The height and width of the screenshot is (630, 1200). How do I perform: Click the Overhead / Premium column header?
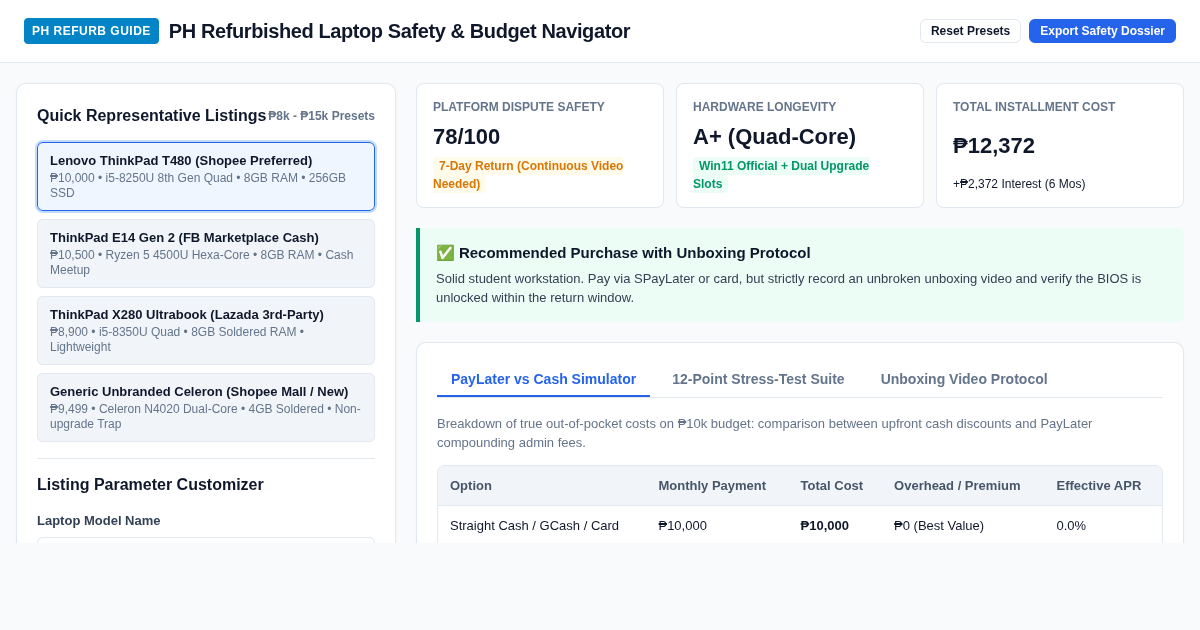click(x=957, y=486)
